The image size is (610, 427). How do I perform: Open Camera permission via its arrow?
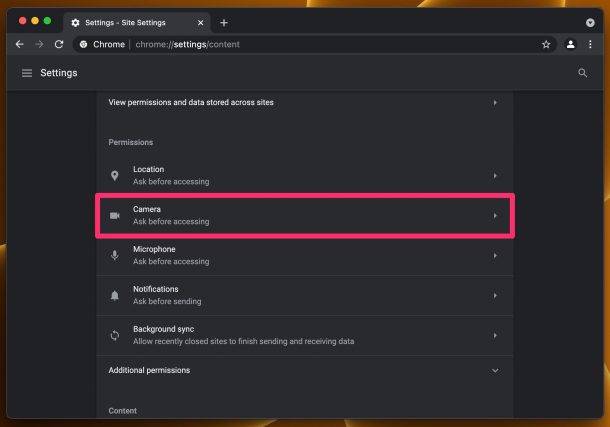pyautogui.click(x=495, y=216)
